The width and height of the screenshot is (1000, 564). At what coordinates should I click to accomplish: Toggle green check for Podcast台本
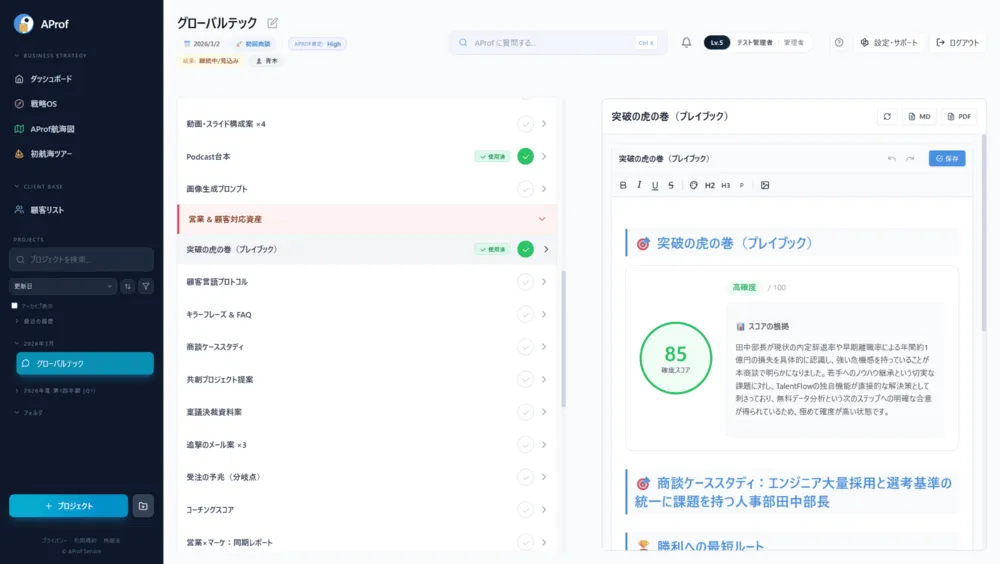[525, 156]
